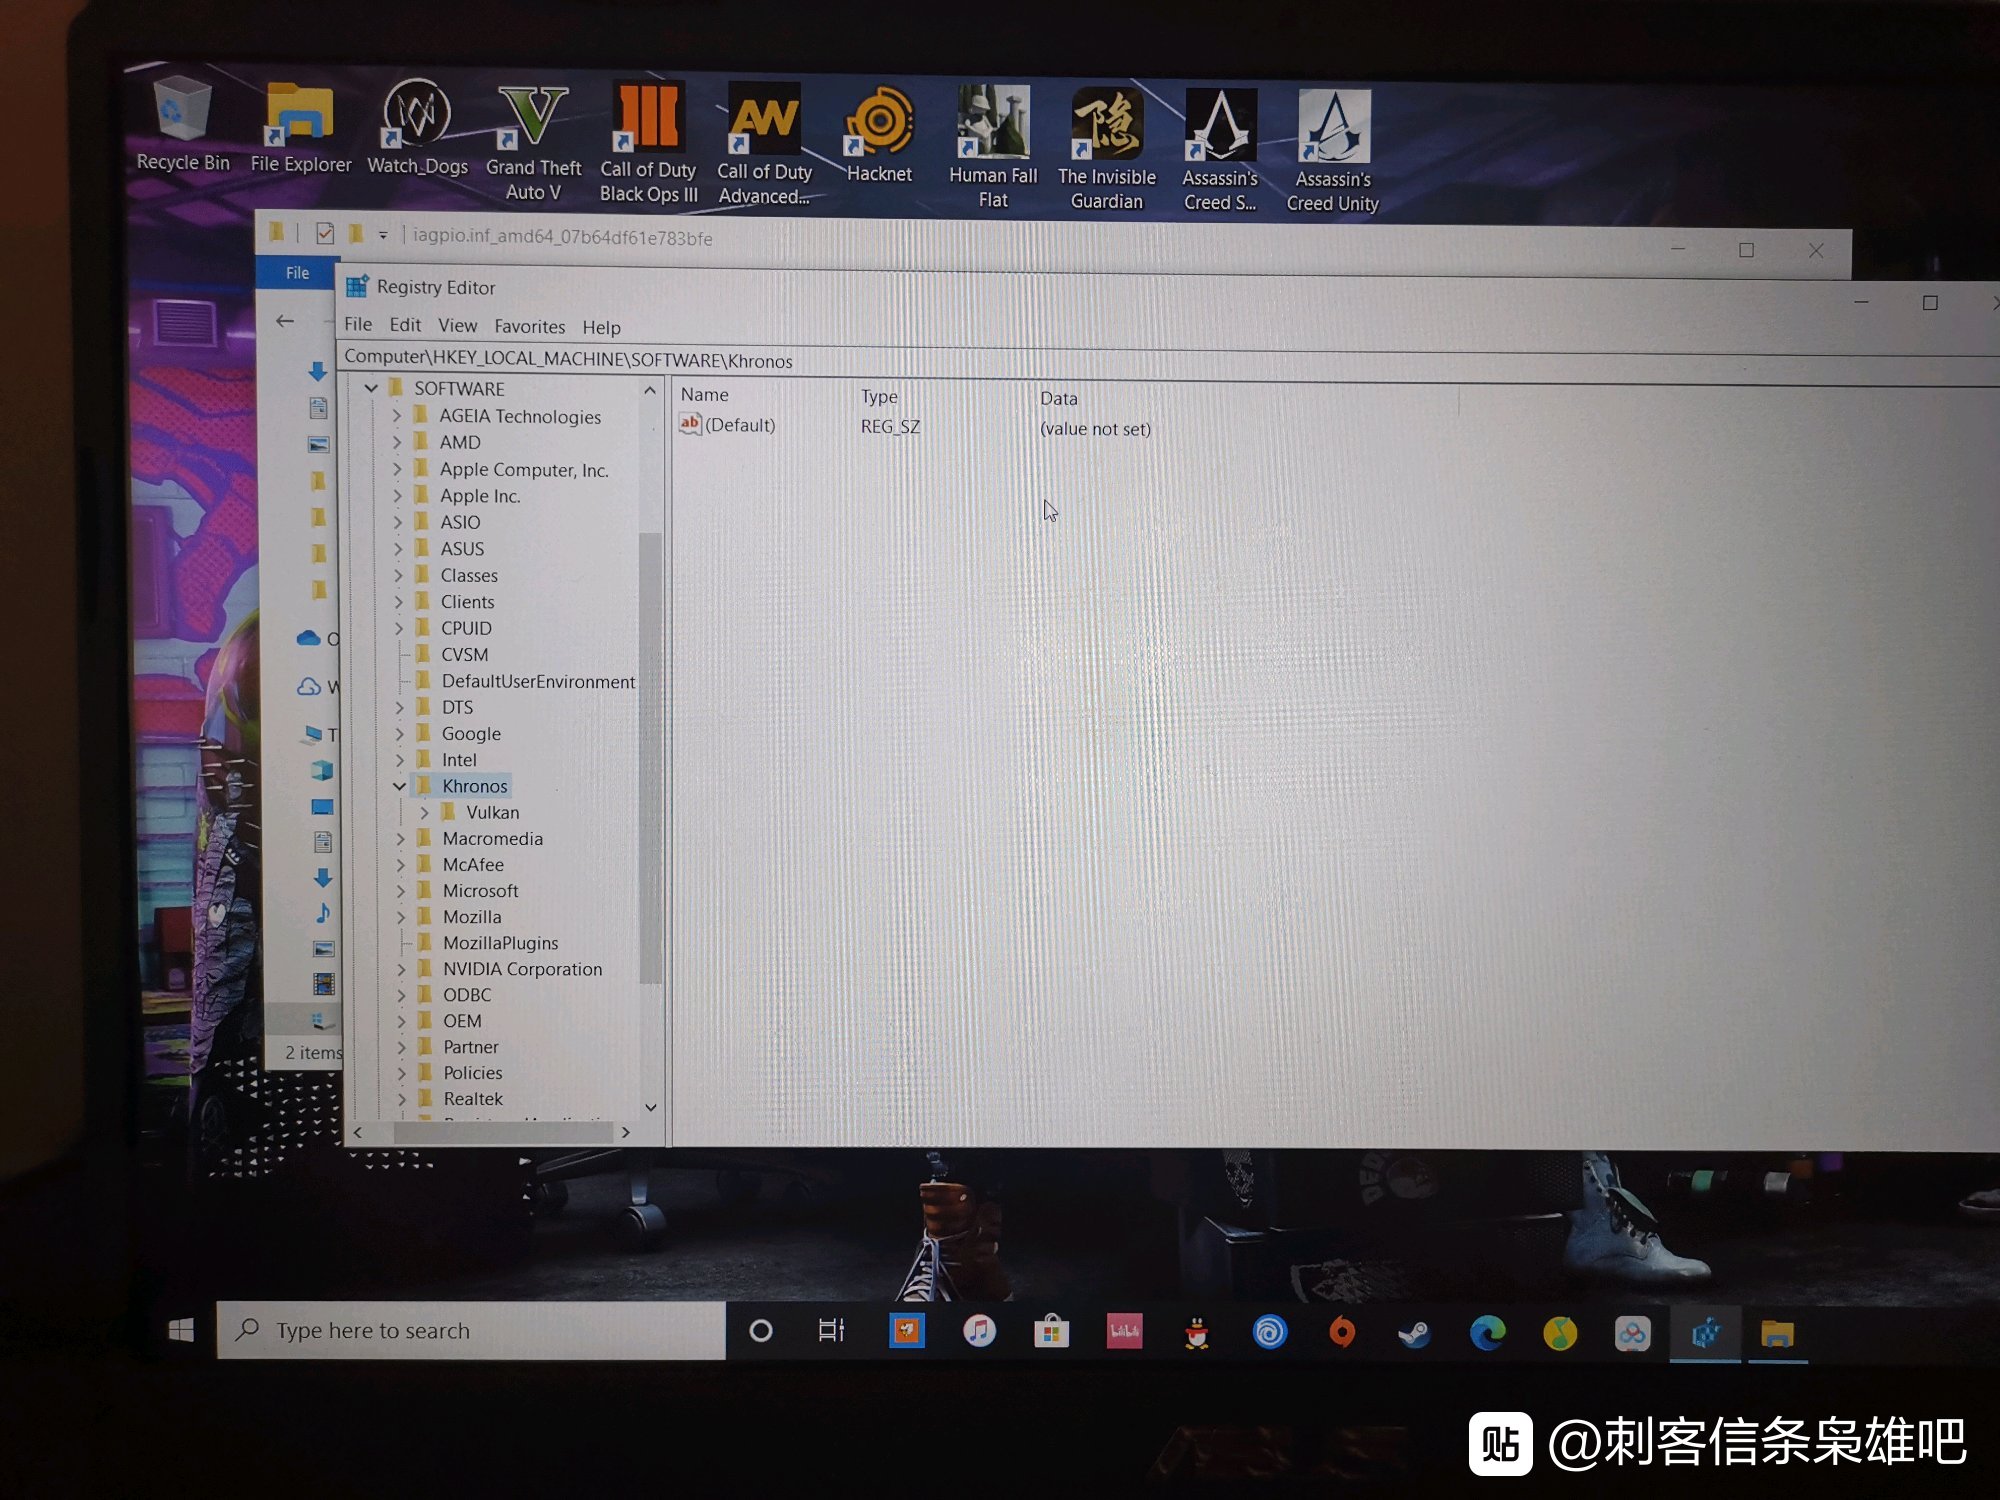Launch Human Fall Flat shortcut
Image resolution: width=2000 pixels, height=1500 pixels.
[x=993, y=147]
